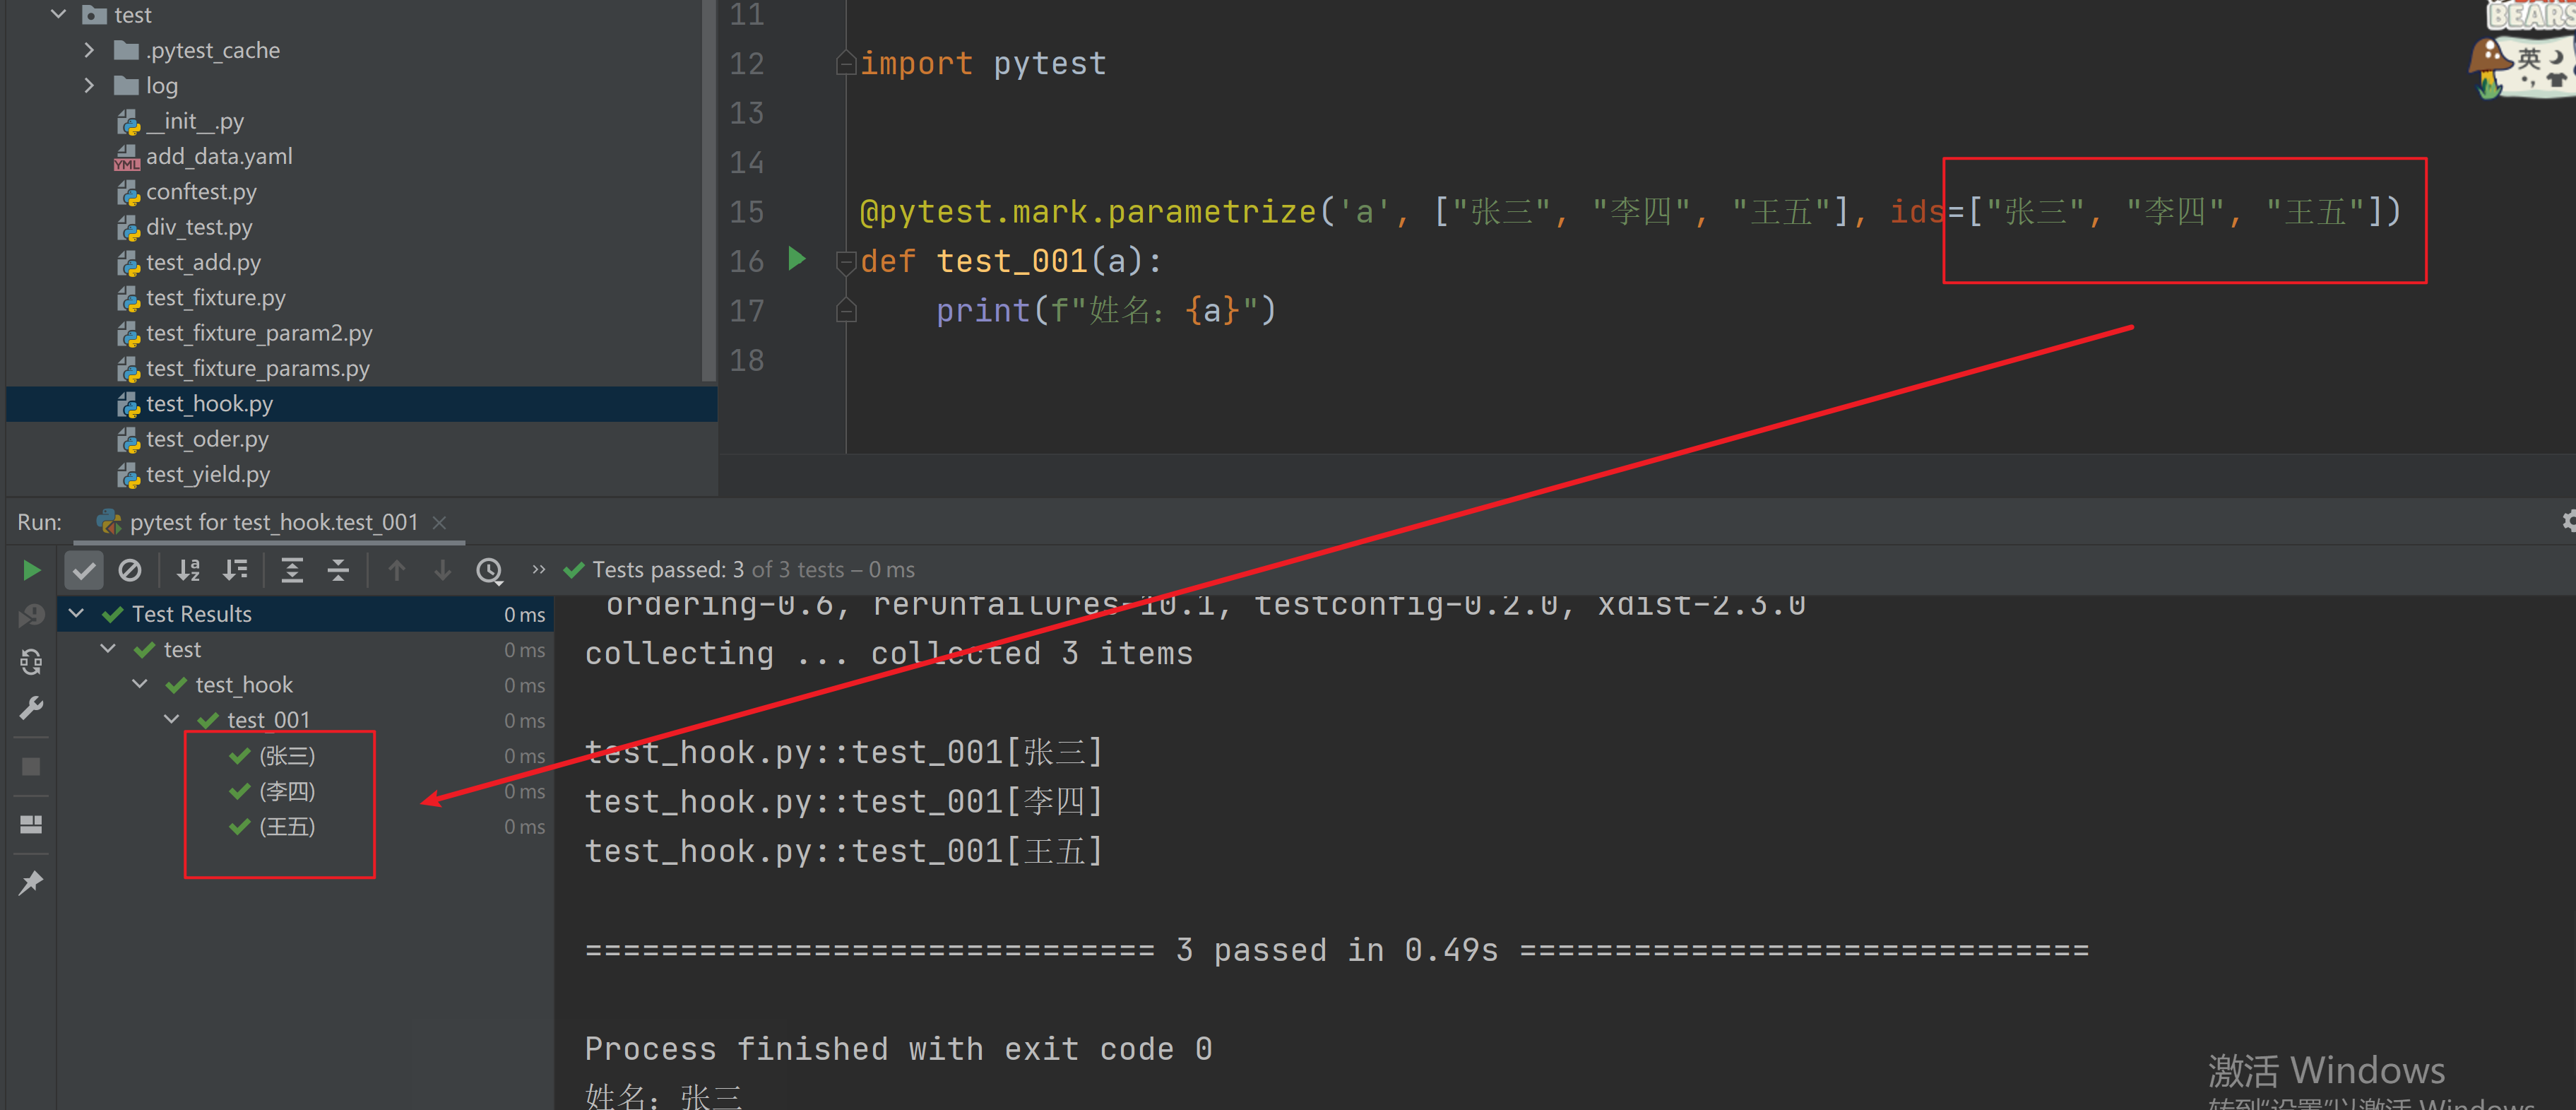Toggle Show Ignored tests button
2576x1110 pixels.
pyautogui.click(x=130, y=570)
